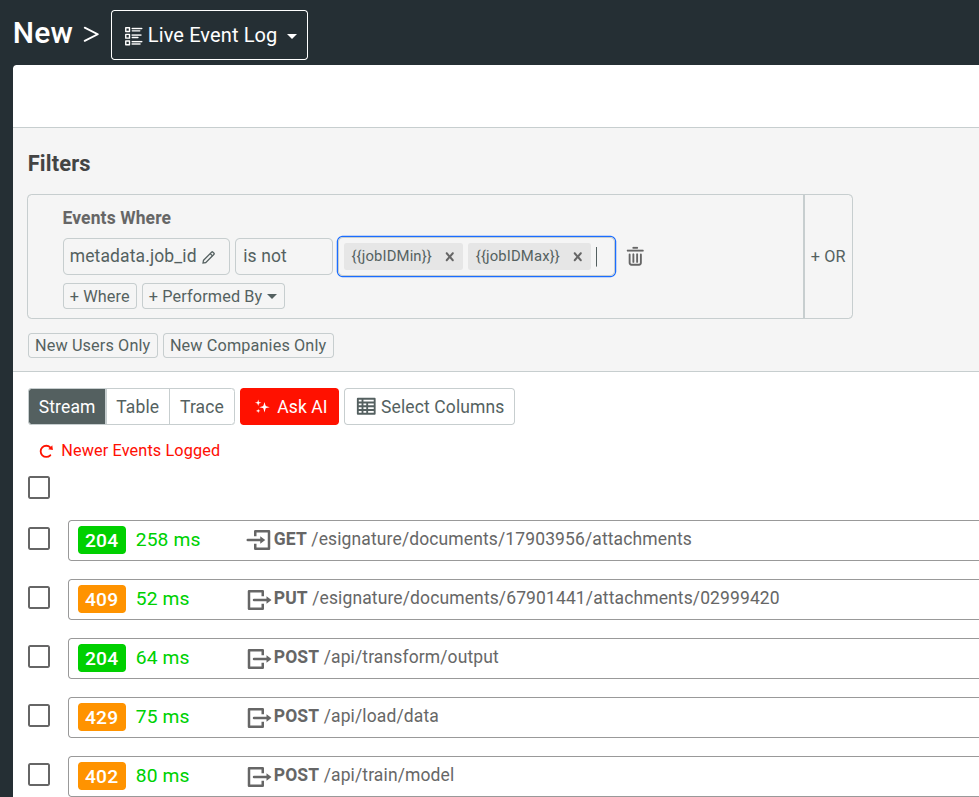
Task: Click the list icon inside Live Event Log selector
Action: [x=131, y=34]
